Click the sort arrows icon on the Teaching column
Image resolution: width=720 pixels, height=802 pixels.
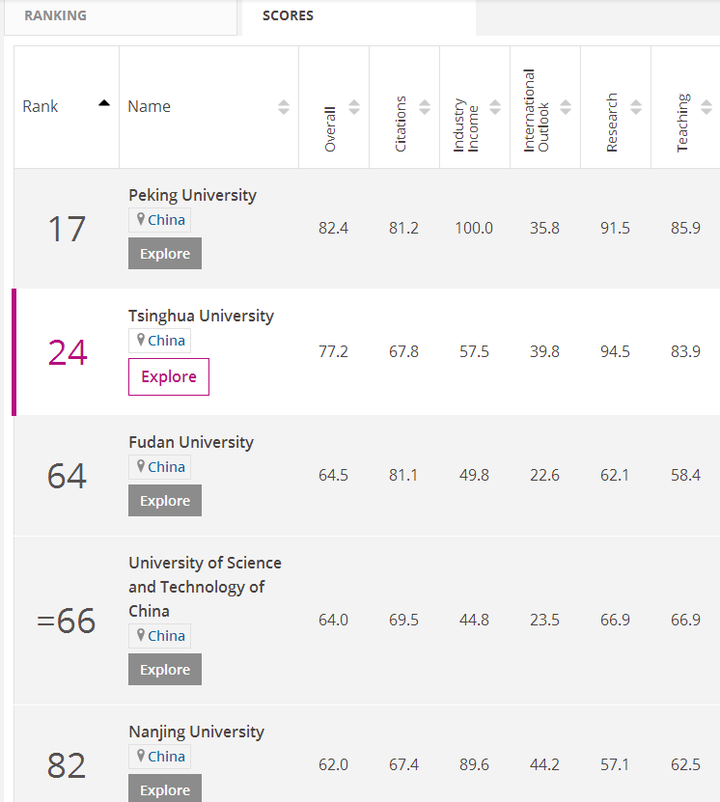[706, 107]
